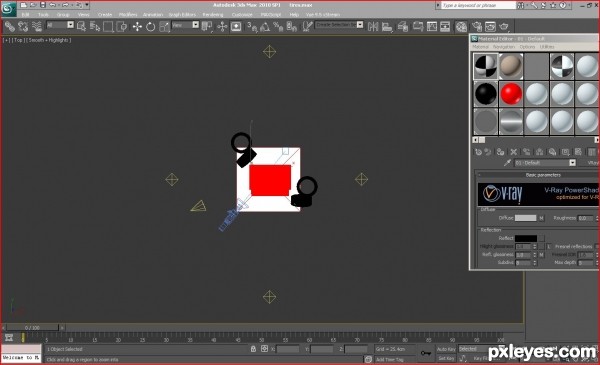600x365 pixels.
Task: Click the Auto Key button
Action: 446,349
